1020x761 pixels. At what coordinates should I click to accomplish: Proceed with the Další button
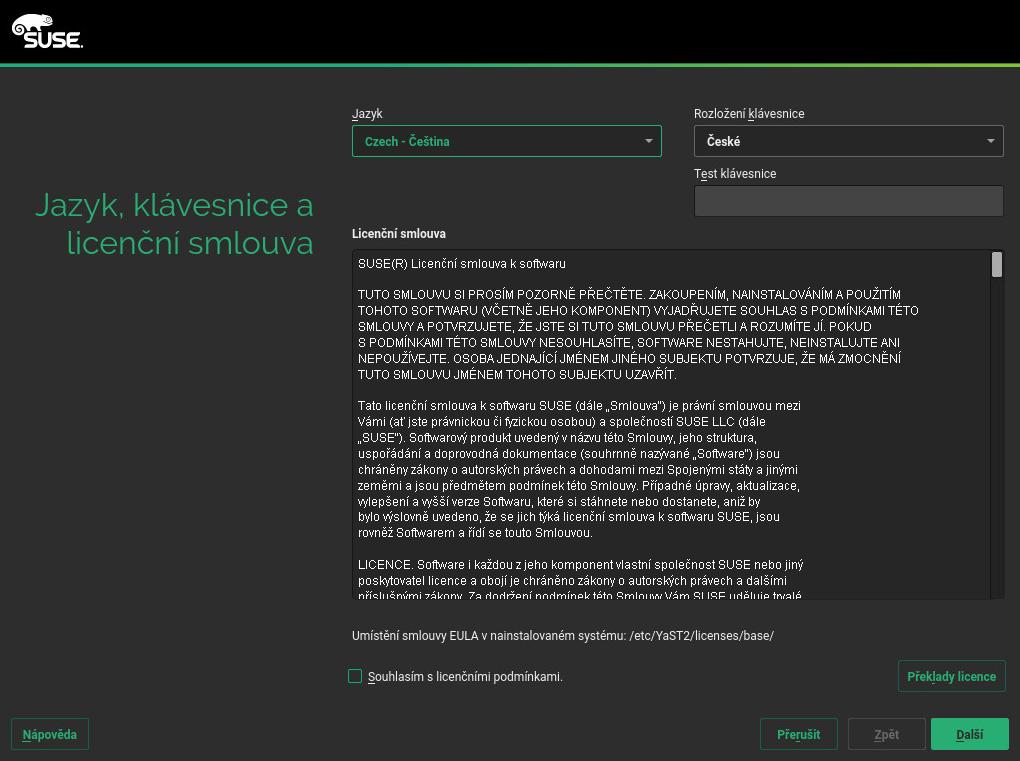point(970,734)
